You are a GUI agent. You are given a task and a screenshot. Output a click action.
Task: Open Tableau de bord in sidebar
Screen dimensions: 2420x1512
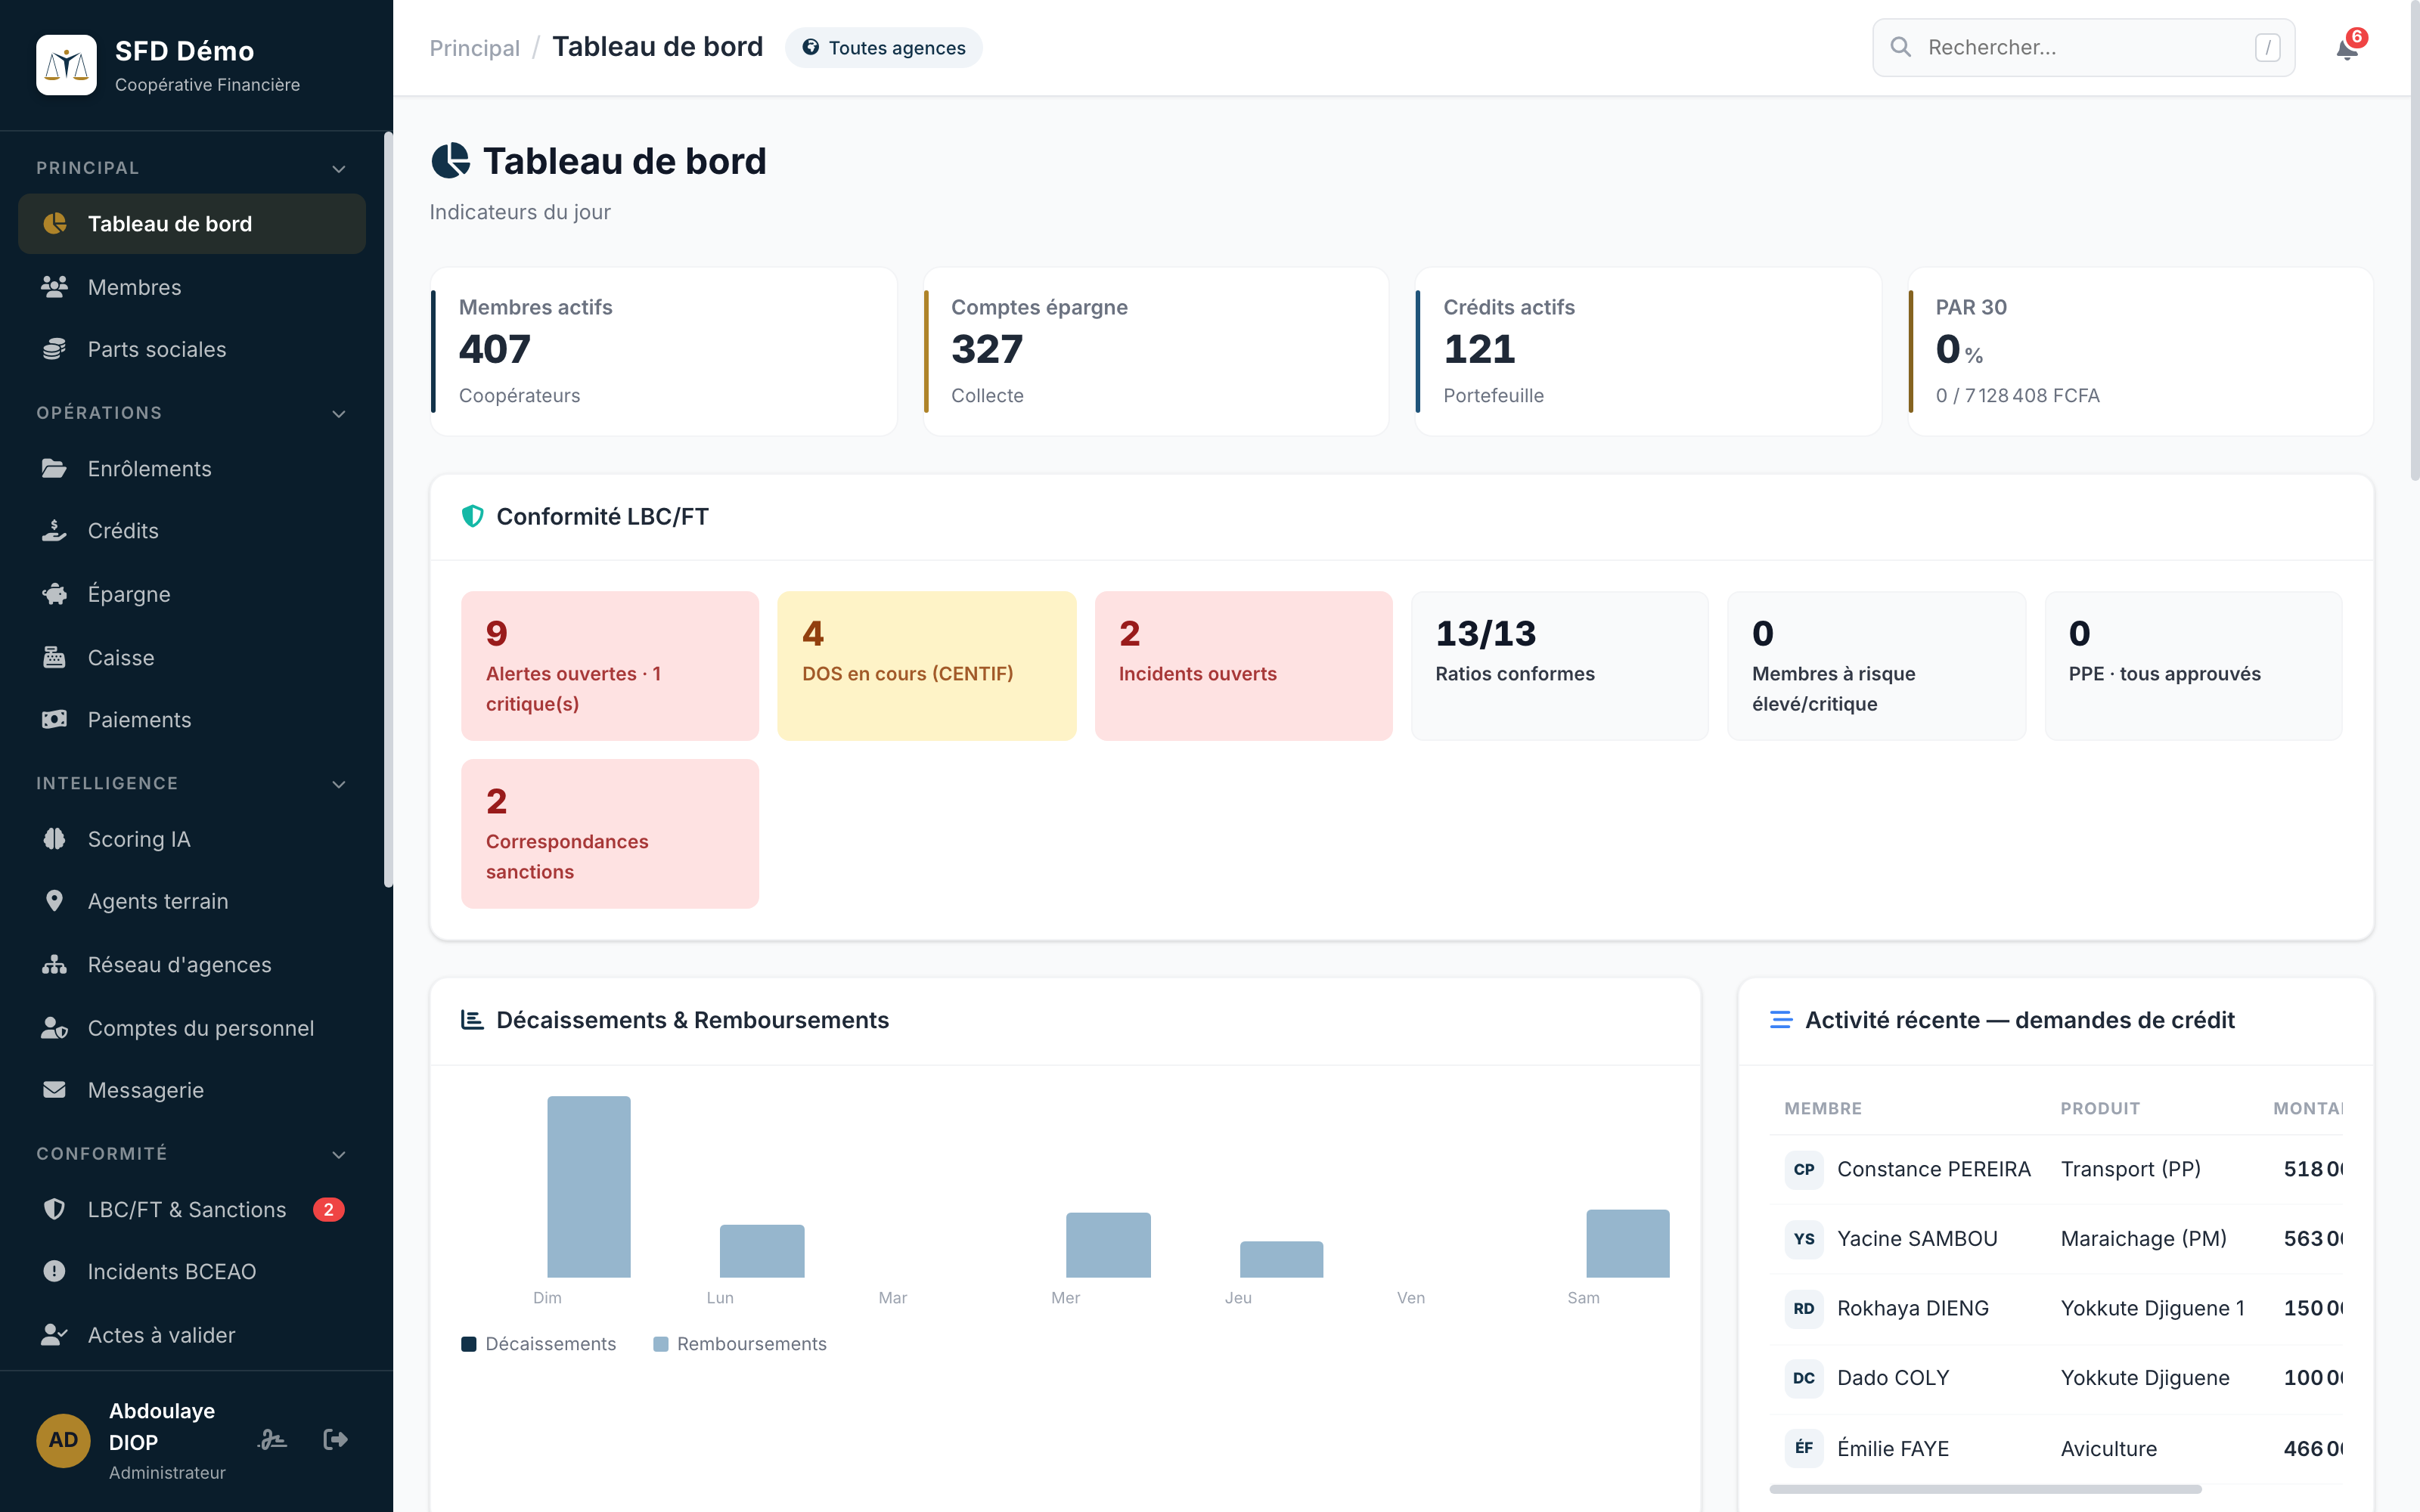click(x=192, y=224)
